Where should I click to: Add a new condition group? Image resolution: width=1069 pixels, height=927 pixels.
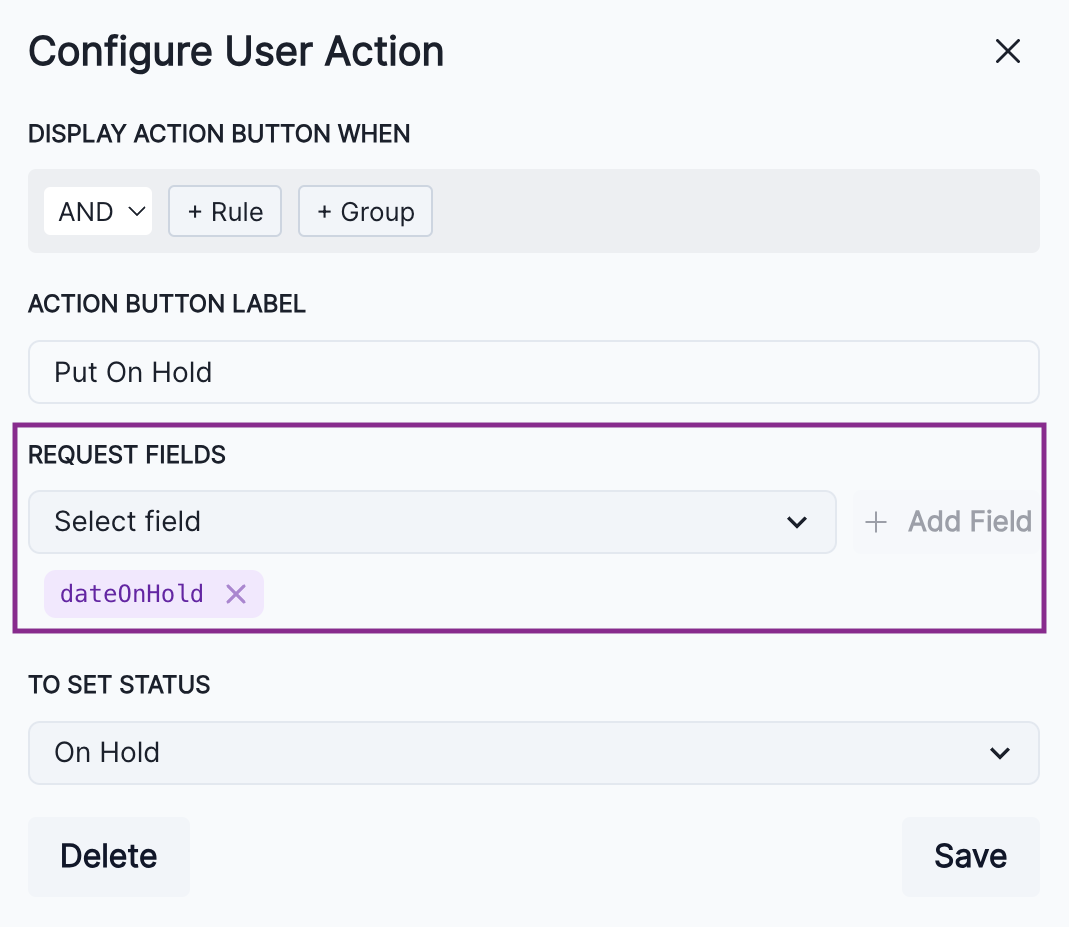tap(365, 211)
